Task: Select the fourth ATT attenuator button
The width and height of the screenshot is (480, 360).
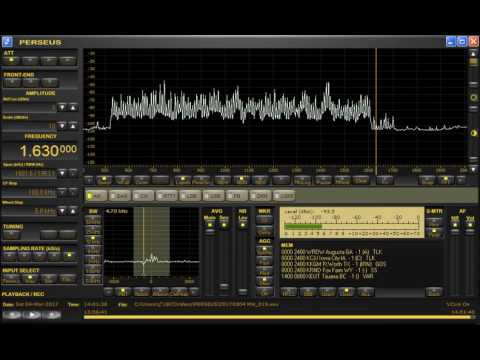Action: tap(68, 60)
